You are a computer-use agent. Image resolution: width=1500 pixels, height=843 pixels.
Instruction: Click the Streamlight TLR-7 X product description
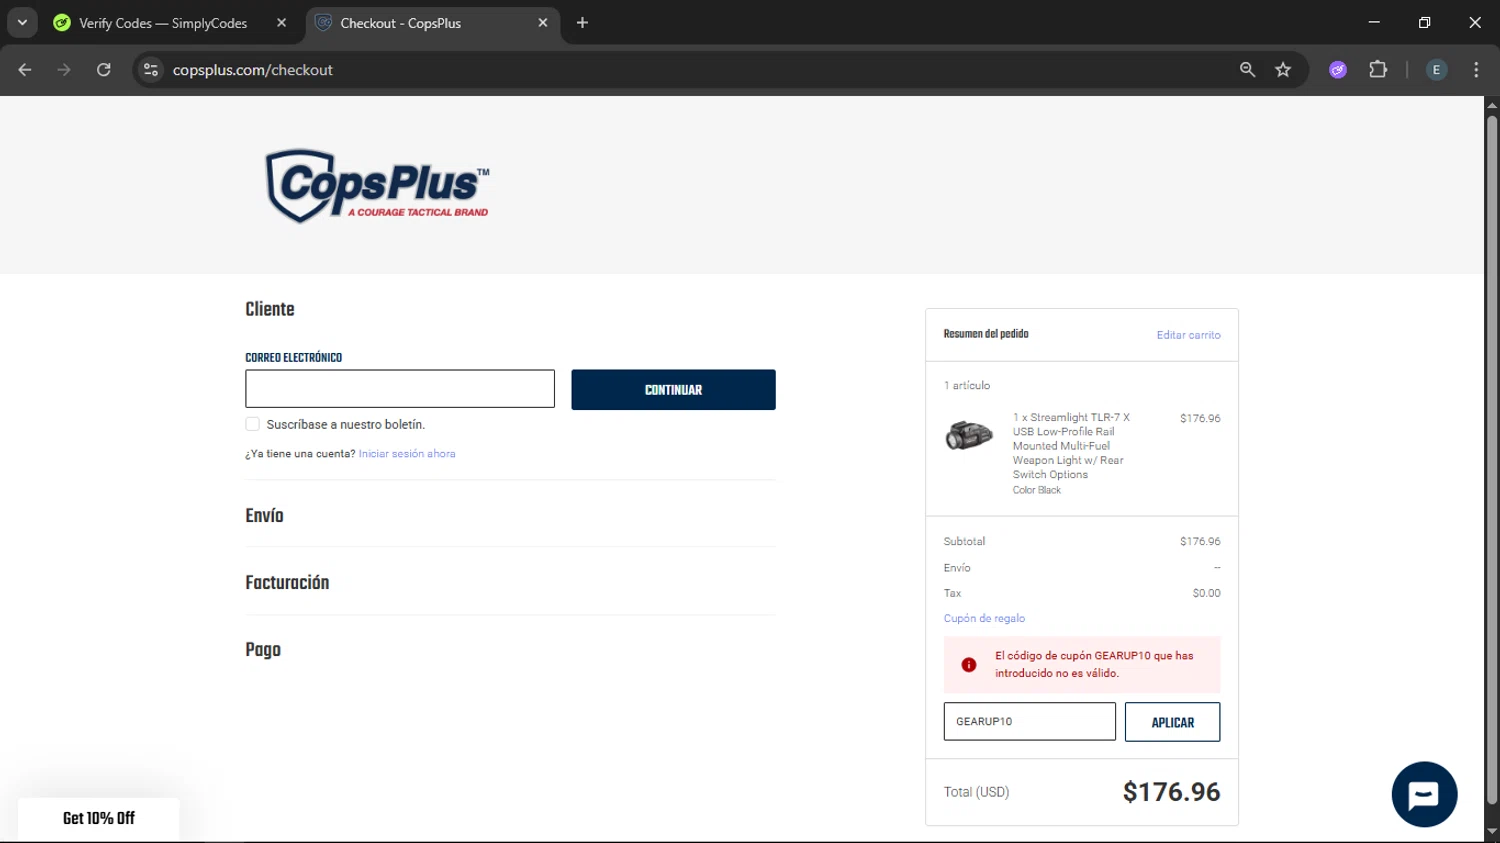(x=1071, y=446)
